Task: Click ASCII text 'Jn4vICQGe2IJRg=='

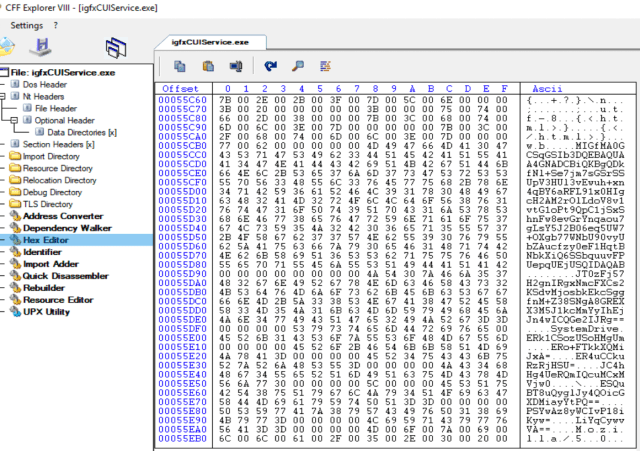Action: tap(575, 320)
